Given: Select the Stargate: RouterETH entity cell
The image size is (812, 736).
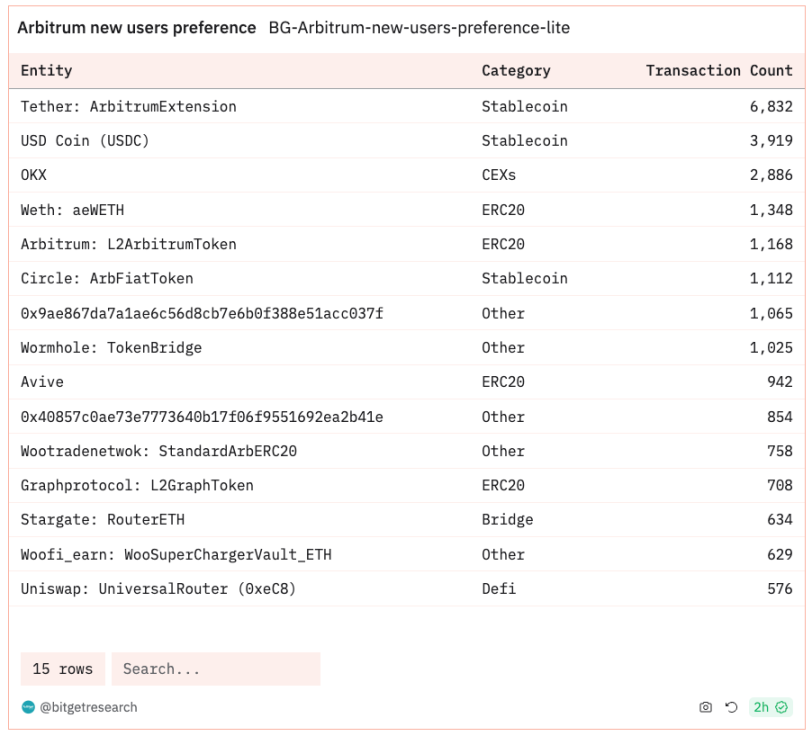Looking at the screenshot, I should pyautogui.click(x=103, y=520).
